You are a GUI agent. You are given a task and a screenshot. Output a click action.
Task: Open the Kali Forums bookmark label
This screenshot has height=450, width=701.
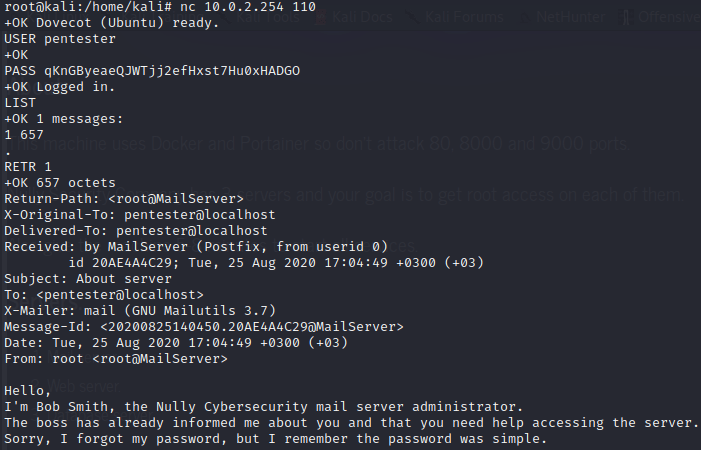point(464,17)
